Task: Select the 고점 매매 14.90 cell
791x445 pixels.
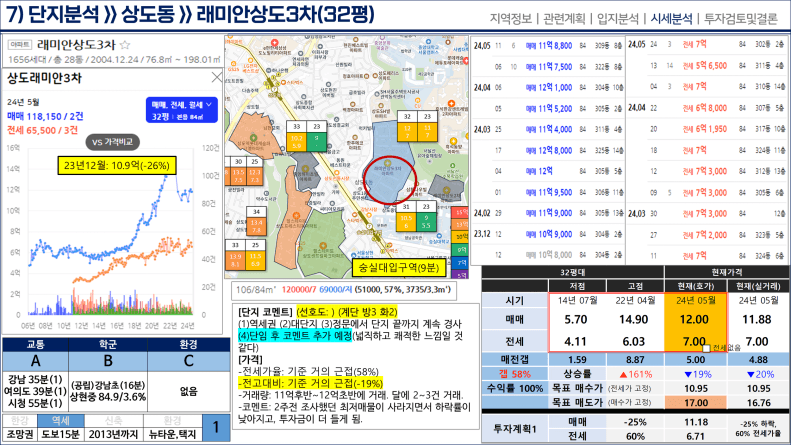Action: pyautogui.click(x=634, y=319)
